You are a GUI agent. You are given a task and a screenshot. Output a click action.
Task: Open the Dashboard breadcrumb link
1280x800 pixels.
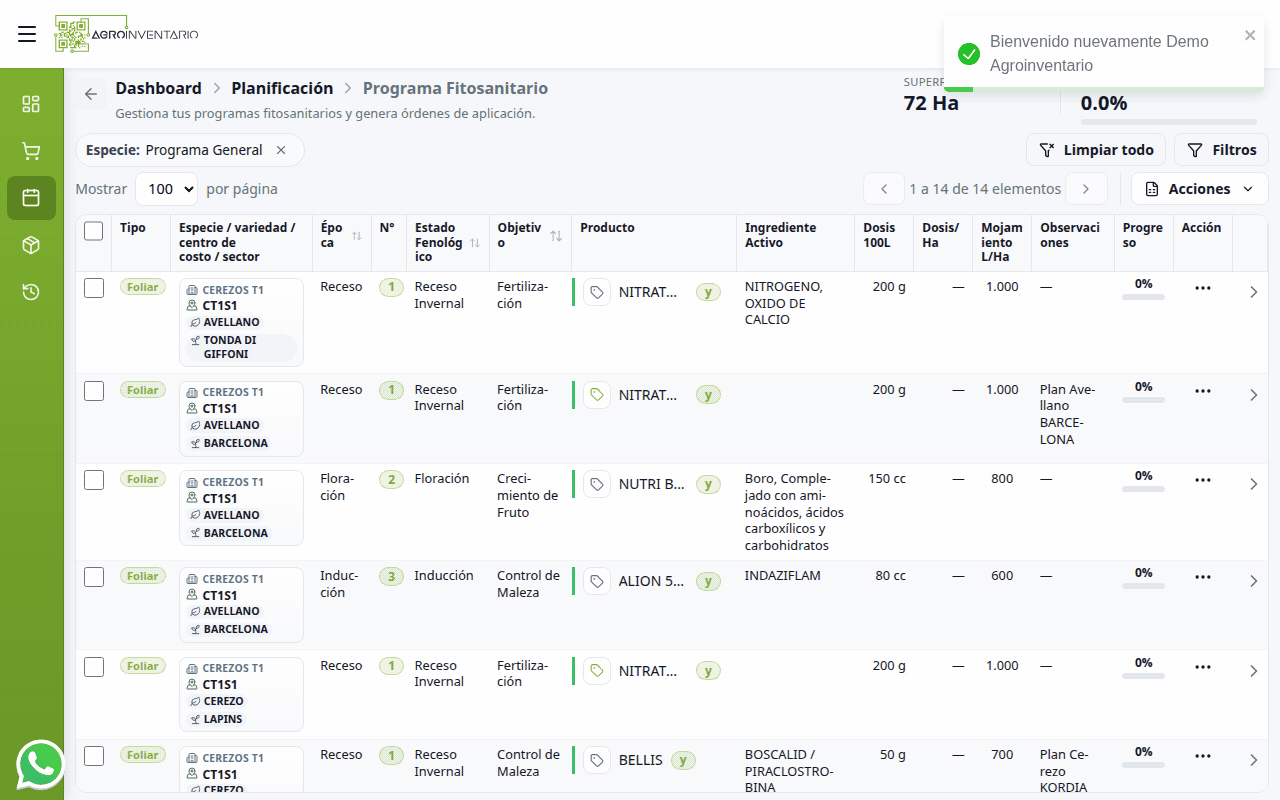coord(158,88)
